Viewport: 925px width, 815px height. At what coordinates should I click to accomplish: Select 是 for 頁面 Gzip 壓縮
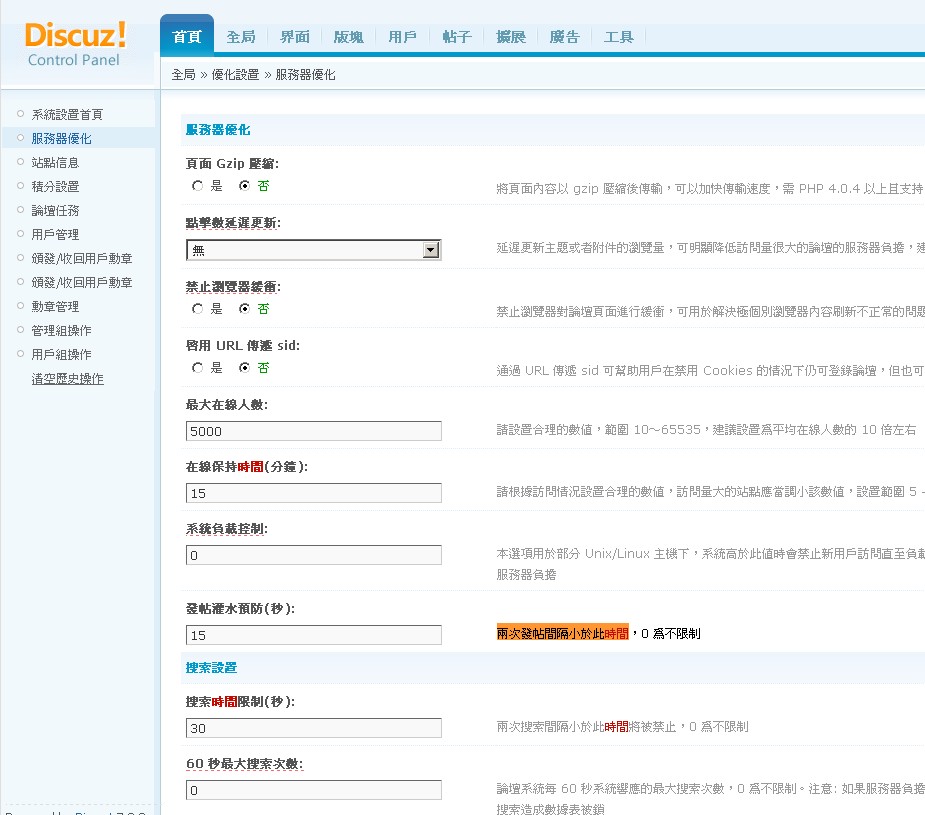(198, 186)
